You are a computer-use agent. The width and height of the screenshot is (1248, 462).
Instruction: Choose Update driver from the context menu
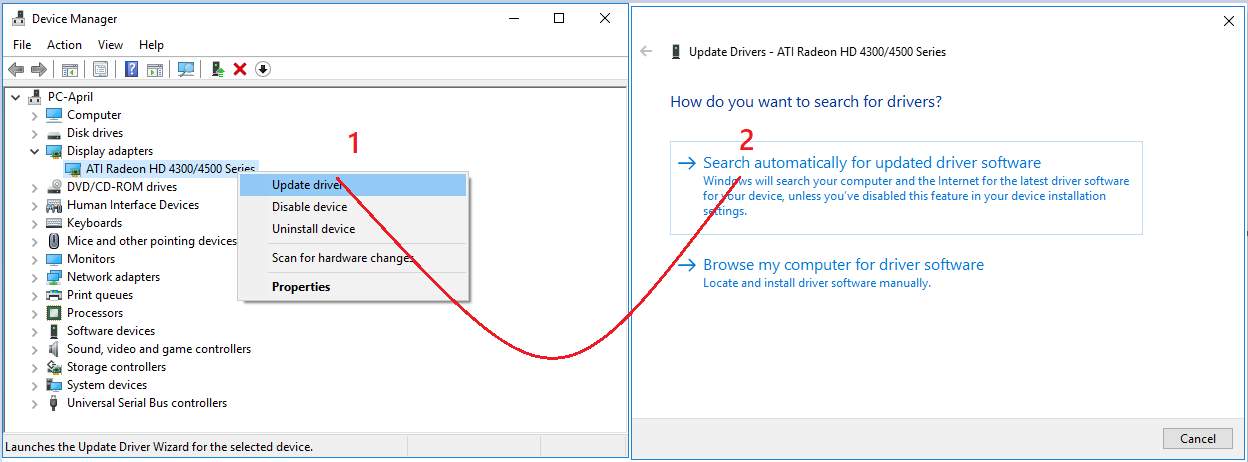point(307,185)
